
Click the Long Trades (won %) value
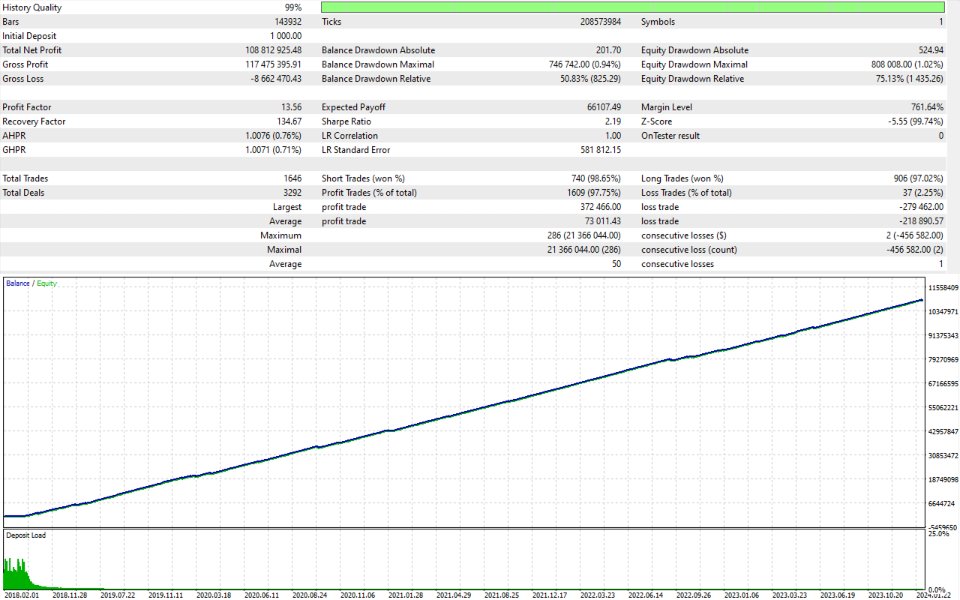click(x=918, y=179)
